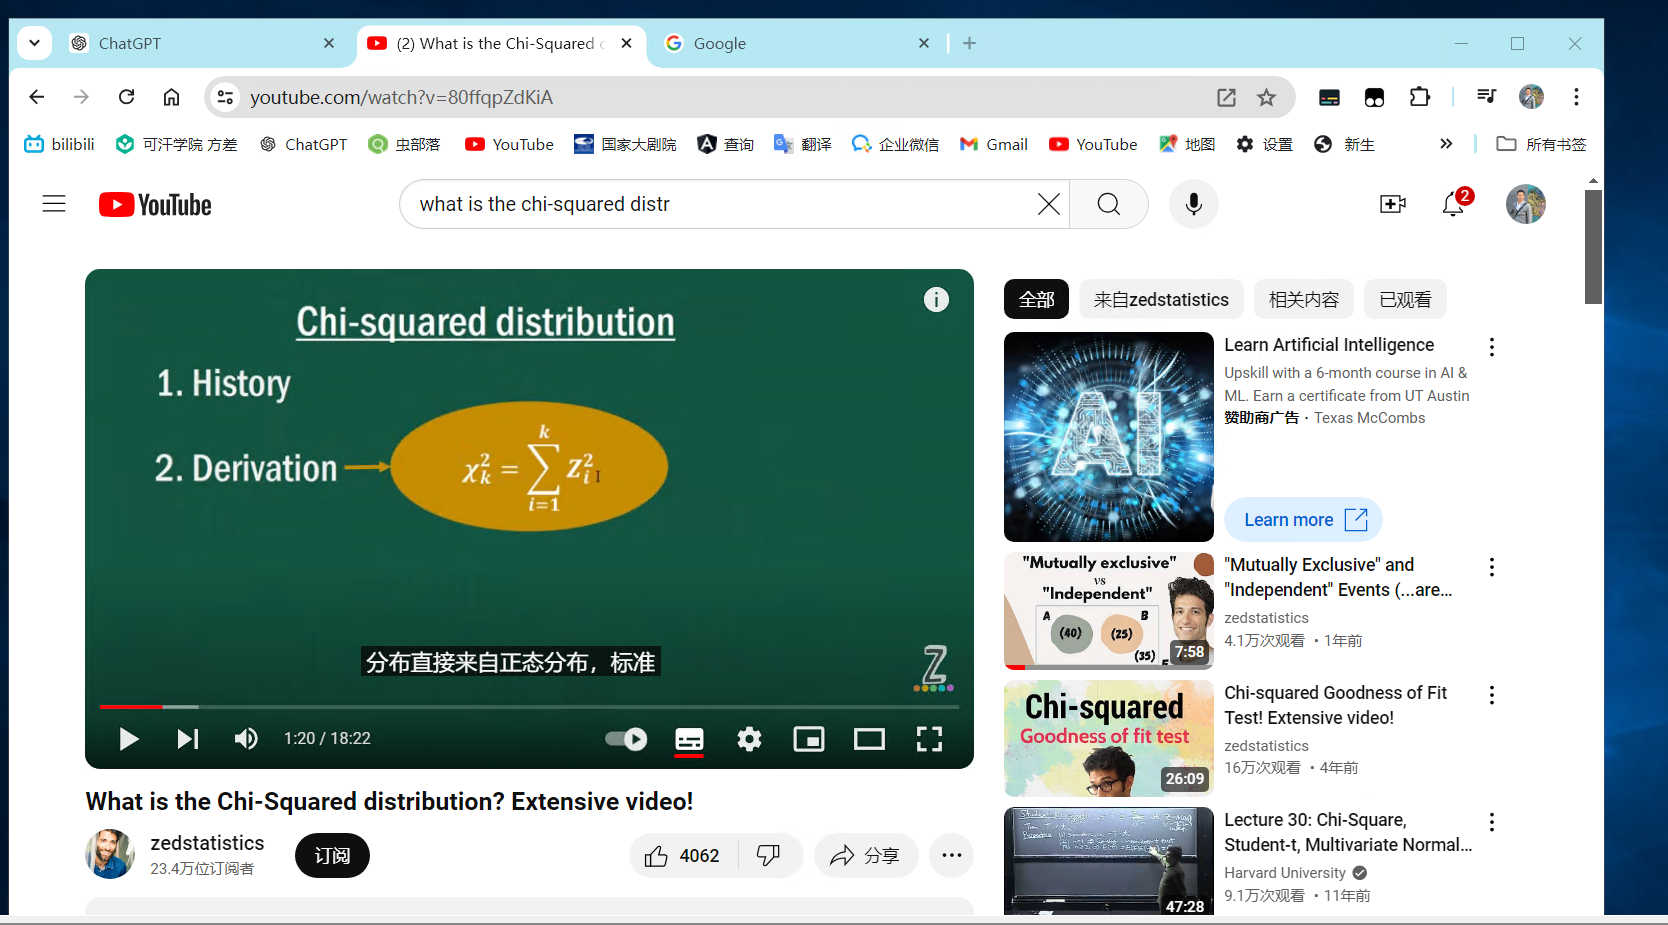Open the Learn Artificial Intelligence ad title
This screenshot has width=1668, height=925.
[1329, 345]
